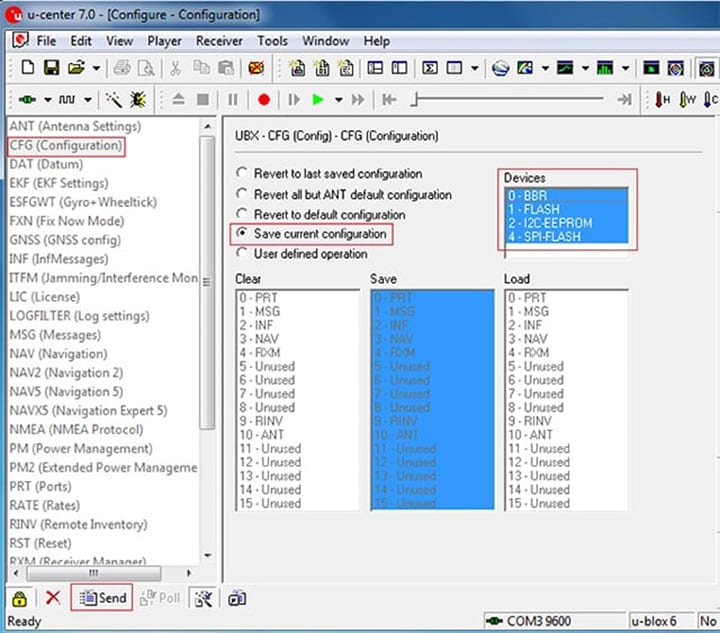Click the Cut scissors icon
The image size is (720, 633).
click(x=175, y=68)
